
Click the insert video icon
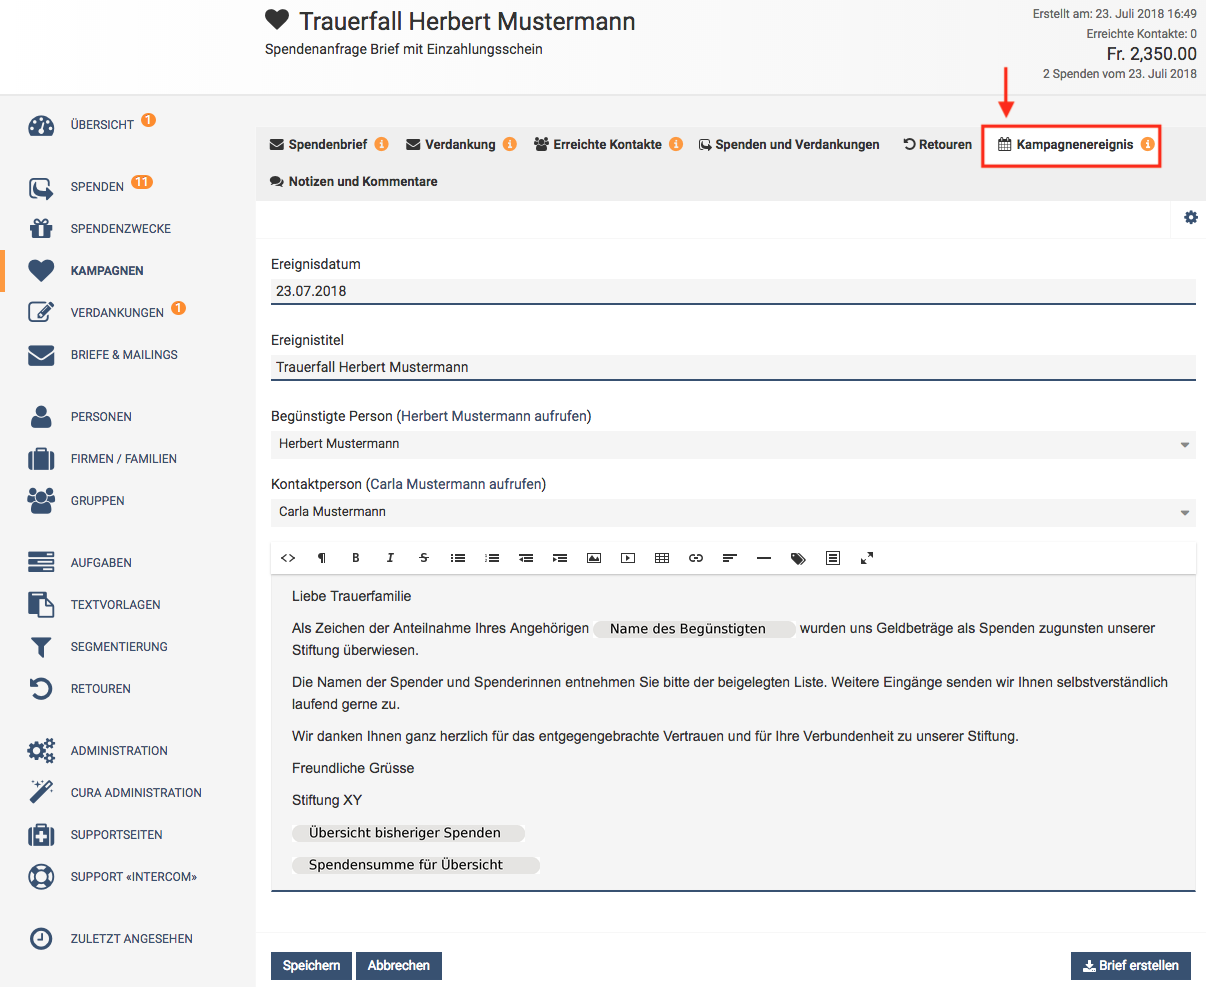(x=628, y=558)
